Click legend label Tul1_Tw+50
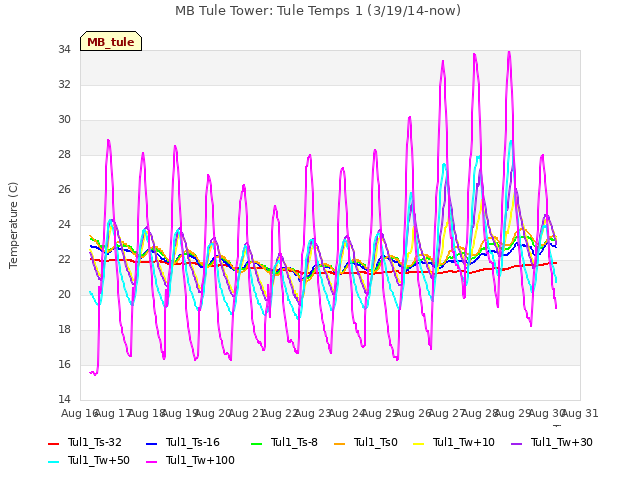Viewport: 640px width, 480px height. (x=99, y=460)
